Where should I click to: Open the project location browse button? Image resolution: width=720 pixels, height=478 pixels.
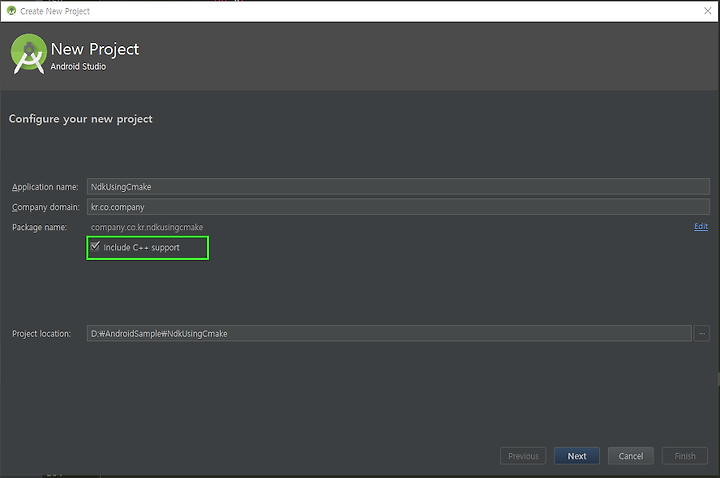[702, 333]
